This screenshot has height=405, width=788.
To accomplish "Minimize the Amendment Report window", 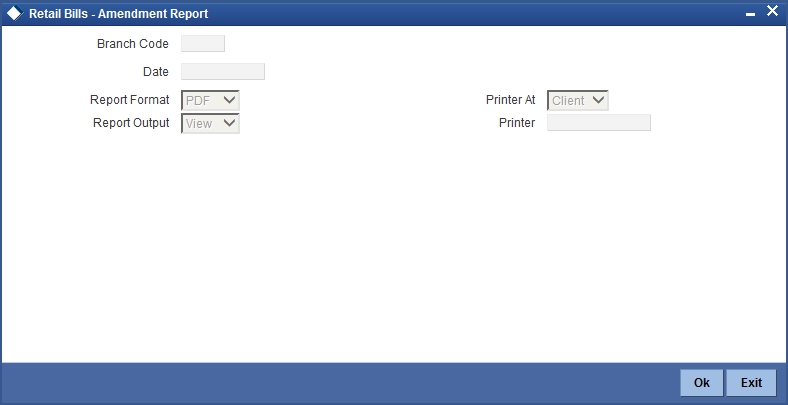I will click(x=750, y=16).
